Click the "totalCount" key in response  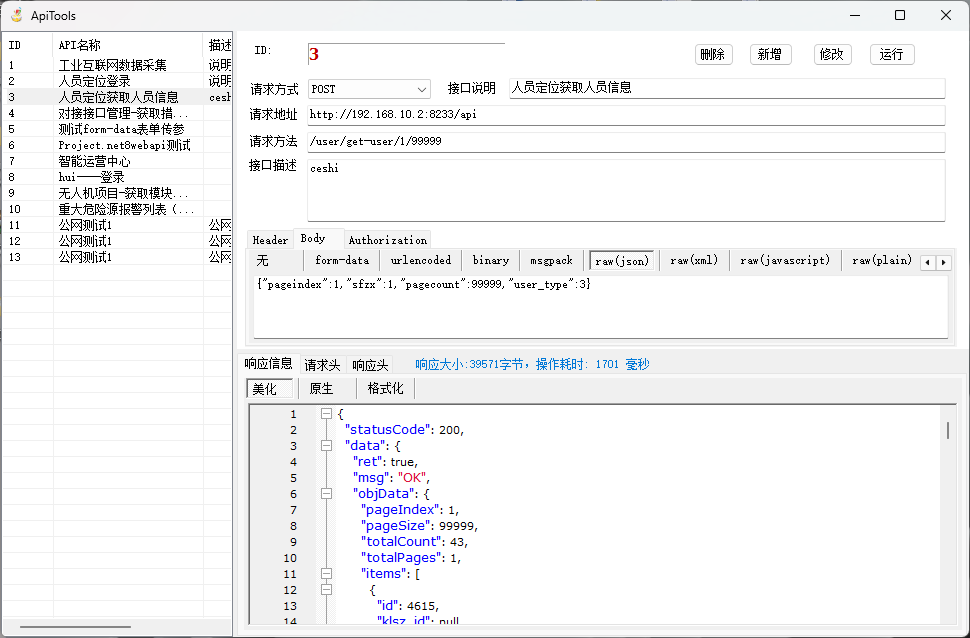point(402,541)
